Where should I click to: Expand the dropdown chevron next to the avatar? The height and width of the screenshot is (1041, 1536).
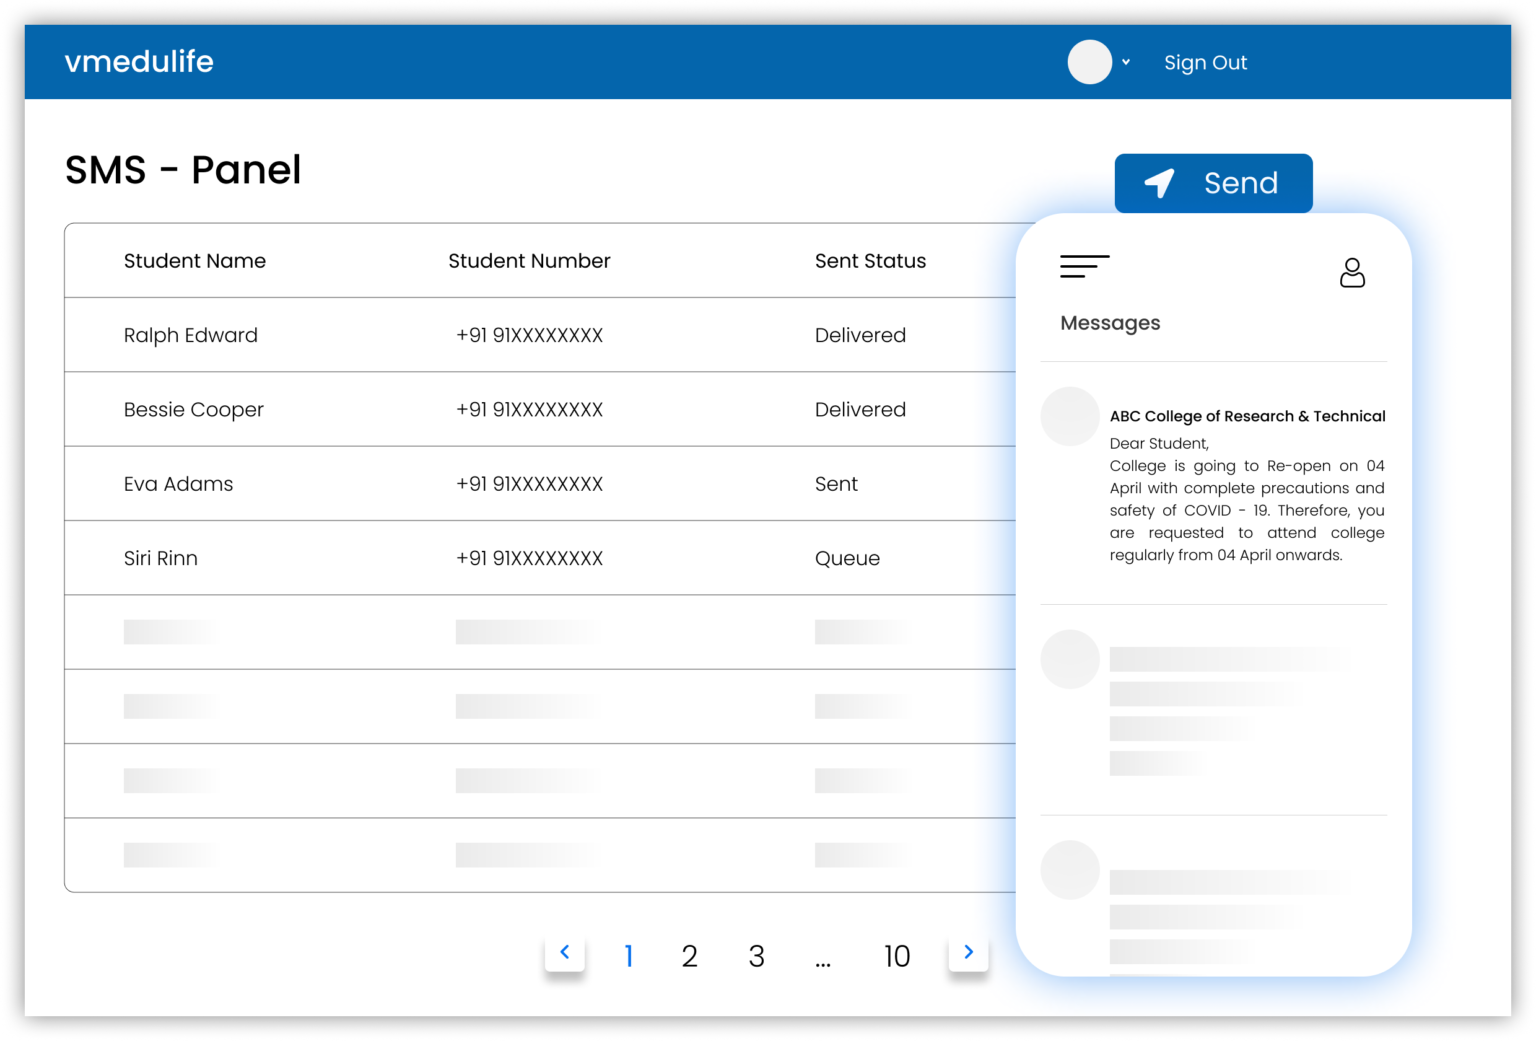click(1128, 62)
